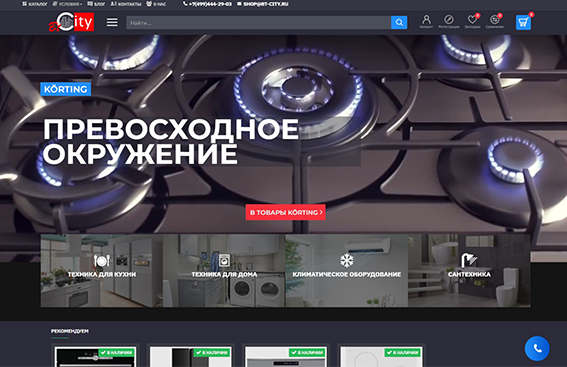The width and height of the screenshot is (567, 367).
Task: Open Каталог in top menu
Action: (x=35, y=4)
